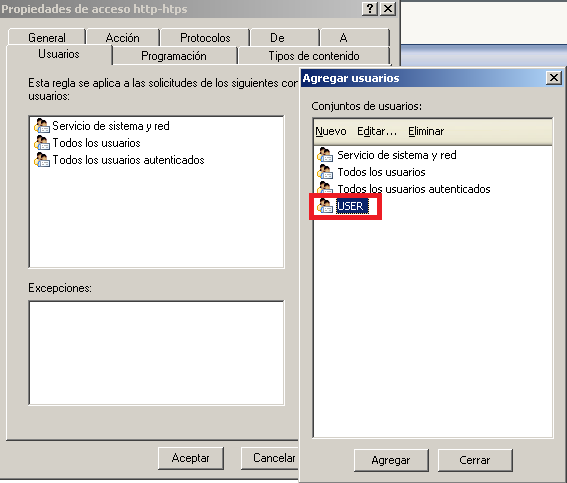567x483 pixels.
Task: Select 'Servicio de sistema y red' in Agregar usuarios
Action: pyautogui.click(x=397, y=155)
